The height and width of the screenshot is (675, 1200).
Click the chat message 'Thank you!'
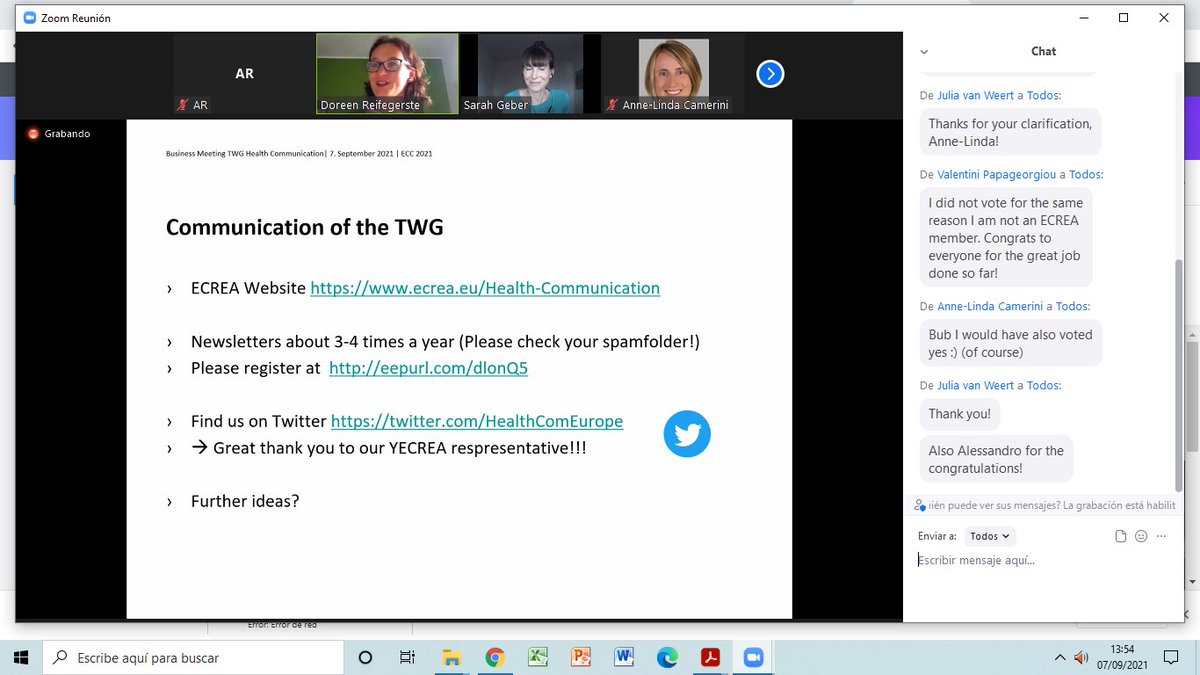tap(959, 414)
